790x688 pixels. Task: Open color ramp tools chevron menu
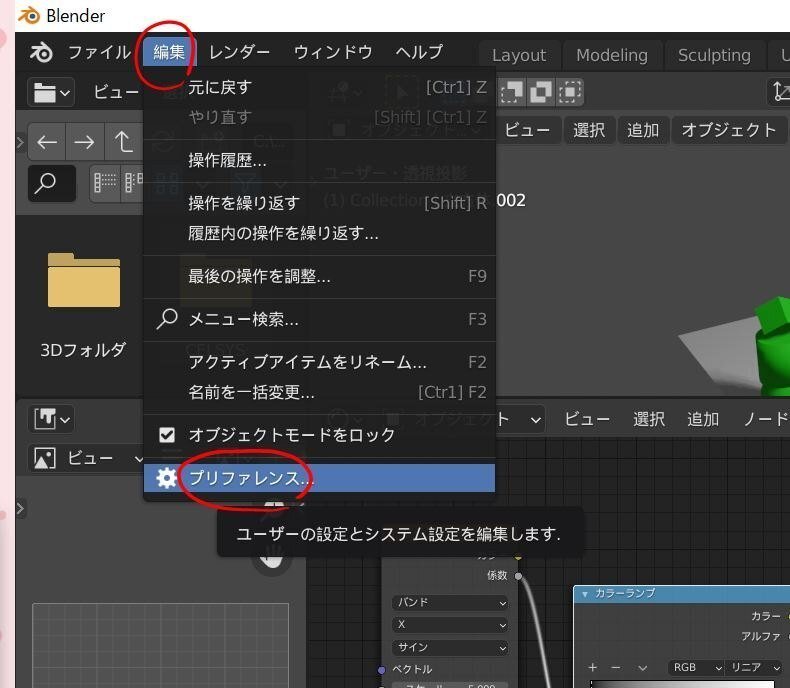(x=642, y=668)
